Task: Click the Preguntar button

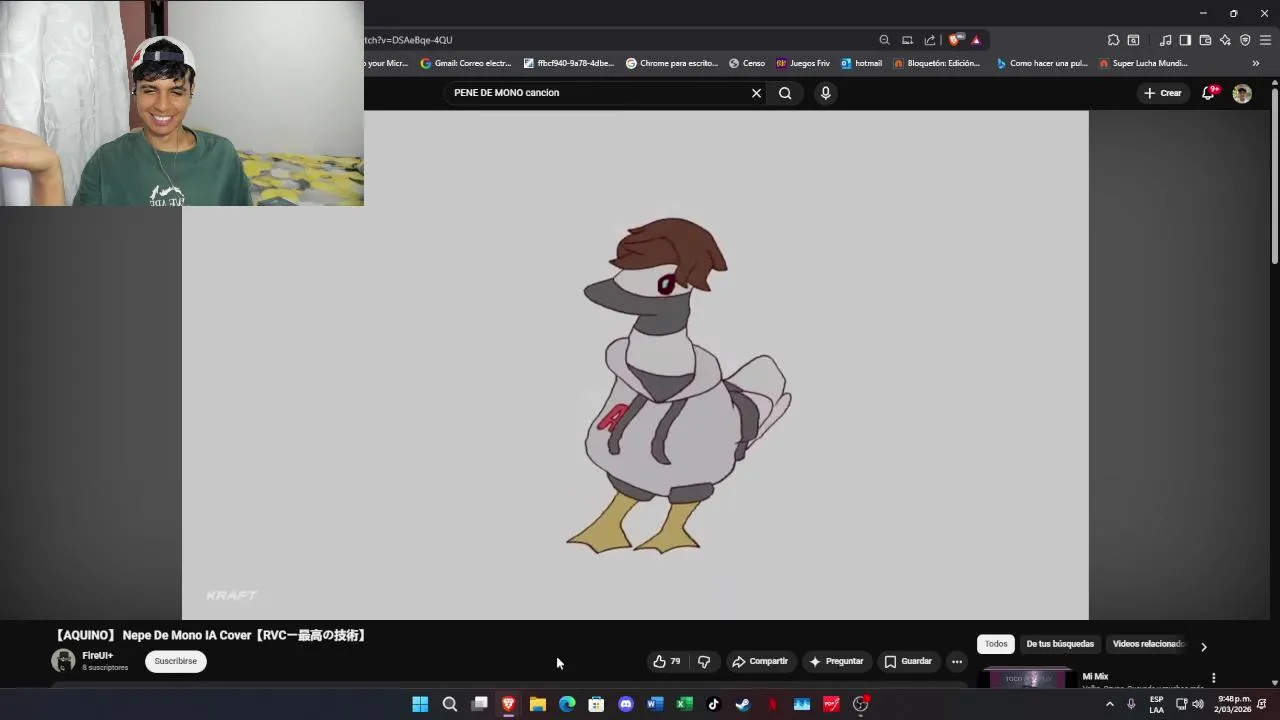Action: click(836, 661)
